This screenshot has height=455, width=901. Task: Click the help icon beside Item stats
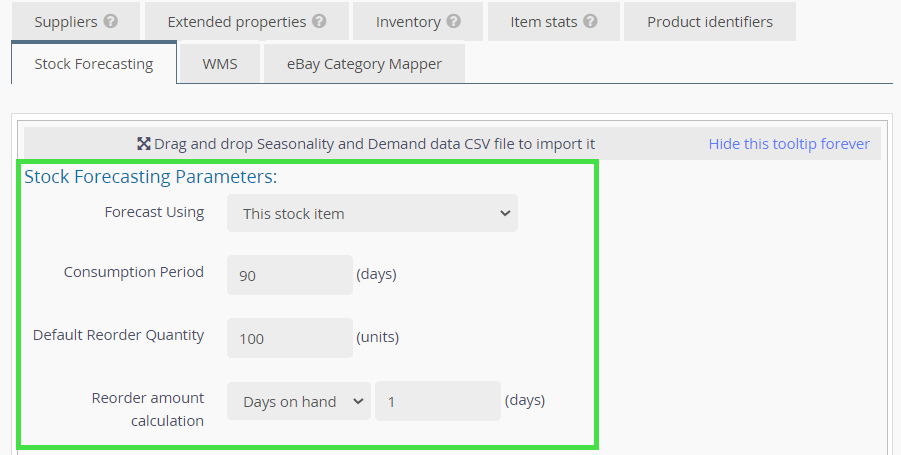[x=590, y=21]
